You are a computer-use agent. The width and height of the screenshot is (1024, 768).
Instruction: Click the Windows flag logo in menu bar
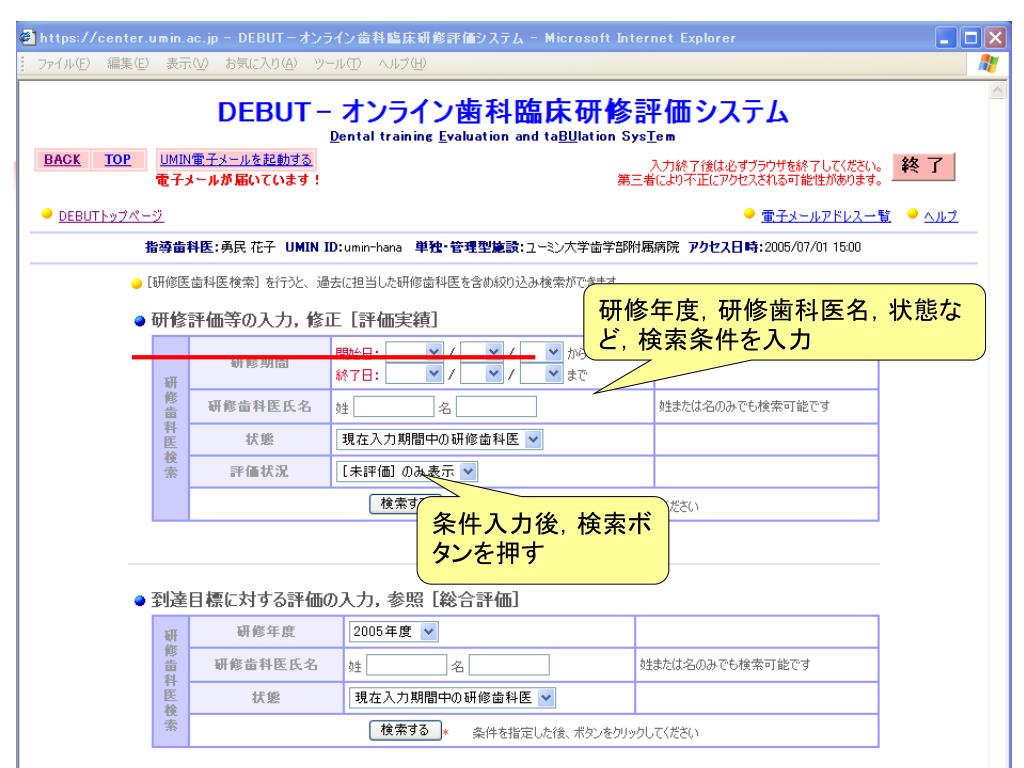(x=988, y=64)
